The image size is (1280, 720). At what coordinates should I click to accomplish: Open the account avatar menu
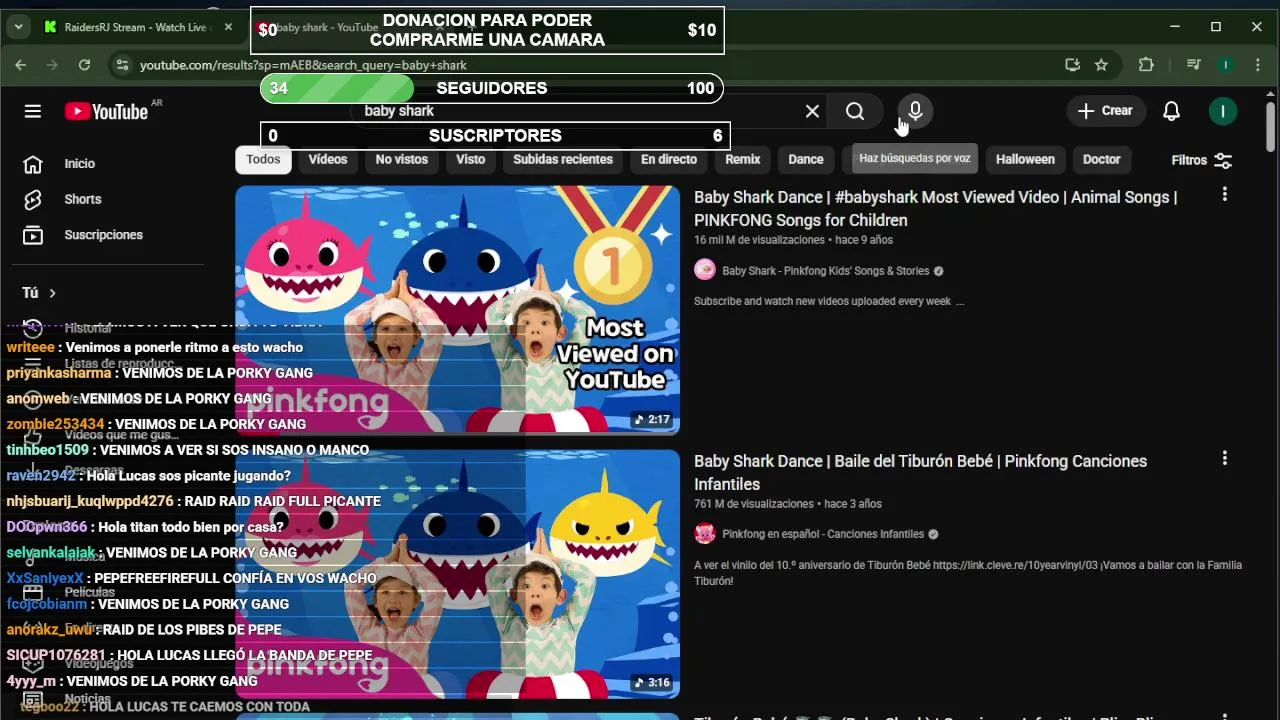(1222, 111)
